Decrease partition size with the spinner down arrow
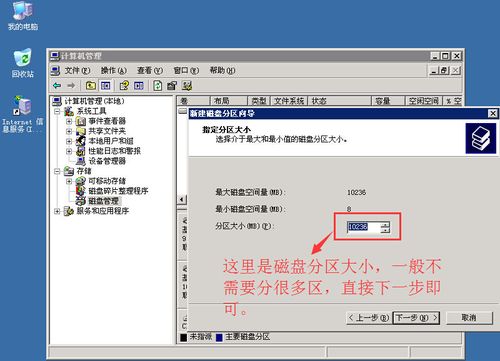The height and width of the screenshot is (361, 500). click(385, 230)
